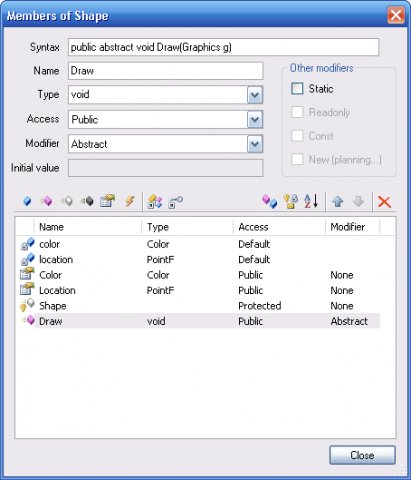
Task: Sort members alphabetically with A-Z icon
Action: tap(311, 201)
